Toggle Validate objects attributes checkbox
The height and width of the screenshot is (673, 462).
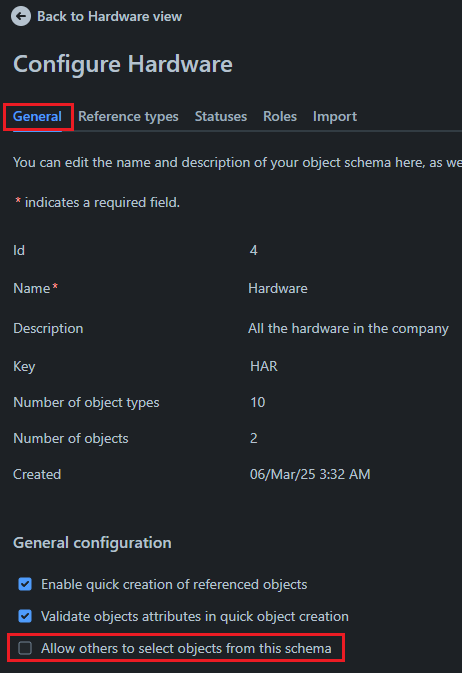point(25,616)
